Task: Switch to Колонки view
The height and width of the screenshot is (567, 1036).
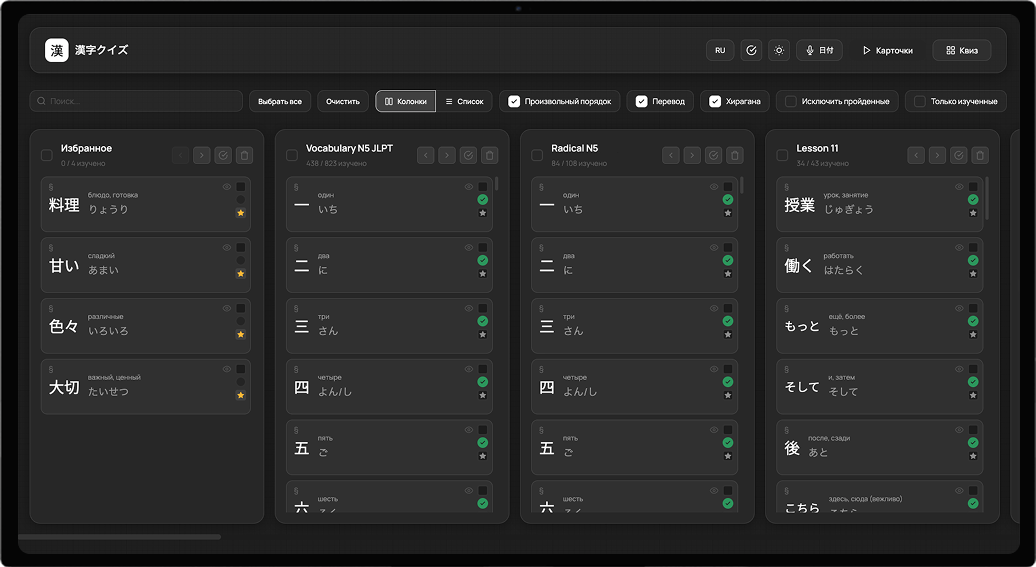Action: coord(405,101)
